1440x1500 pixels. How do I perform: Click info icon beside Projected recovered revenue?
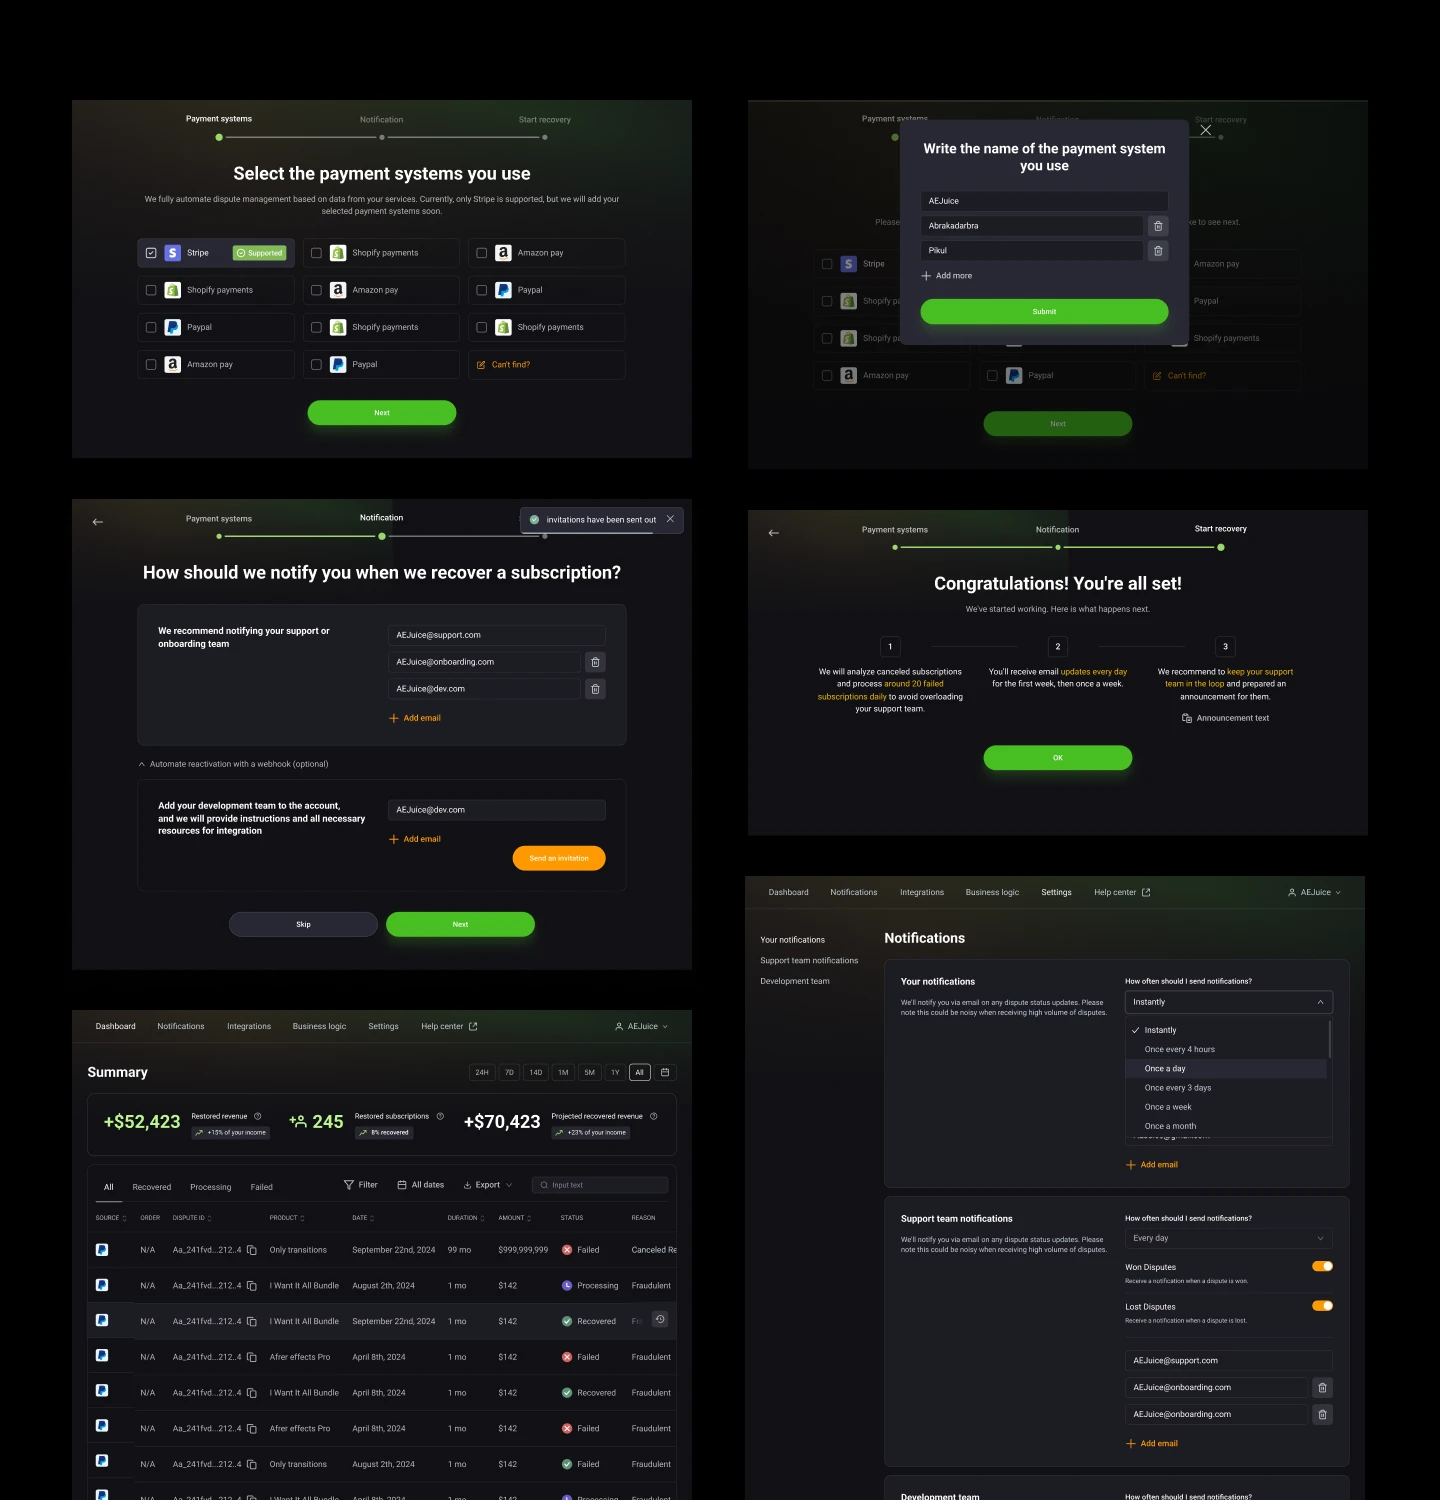[x=653, y=1116]
